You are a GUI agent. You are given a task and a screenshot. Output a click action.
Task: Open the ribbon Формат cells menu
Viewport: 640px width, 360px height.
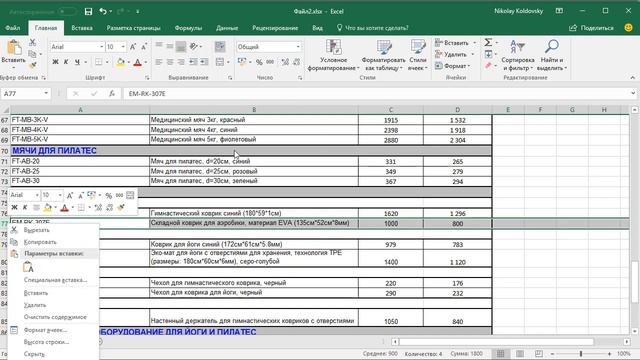[x=452, y=66]
